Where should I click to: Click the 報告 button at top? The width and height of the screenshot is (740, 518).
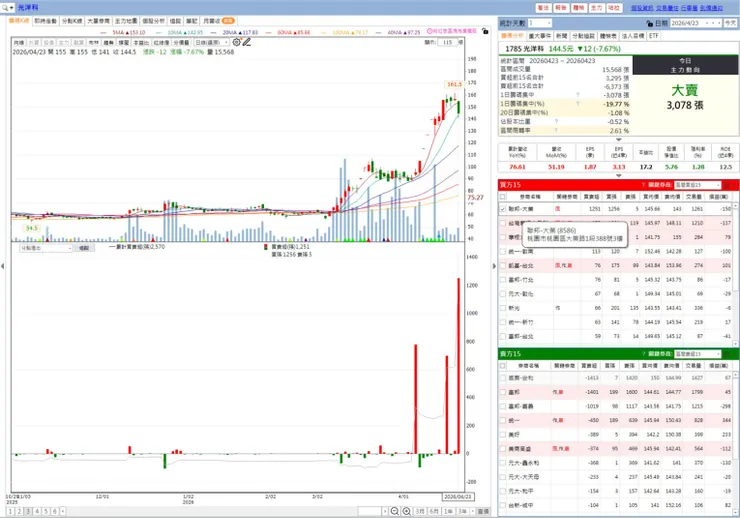[561, 8]
